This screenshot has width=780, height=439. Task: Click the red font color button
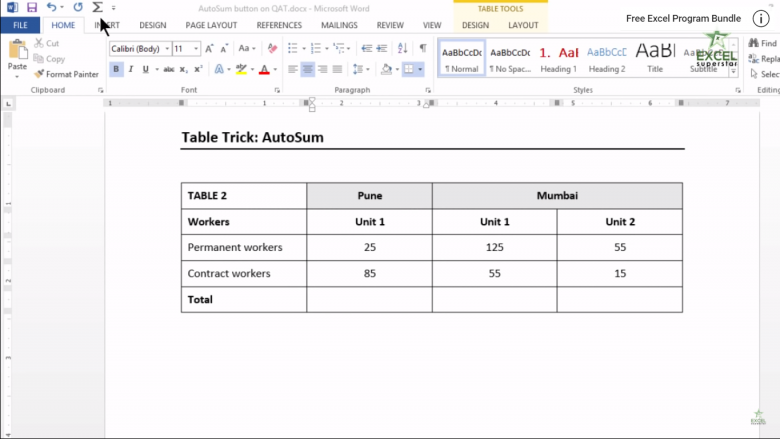coord(264,69)
